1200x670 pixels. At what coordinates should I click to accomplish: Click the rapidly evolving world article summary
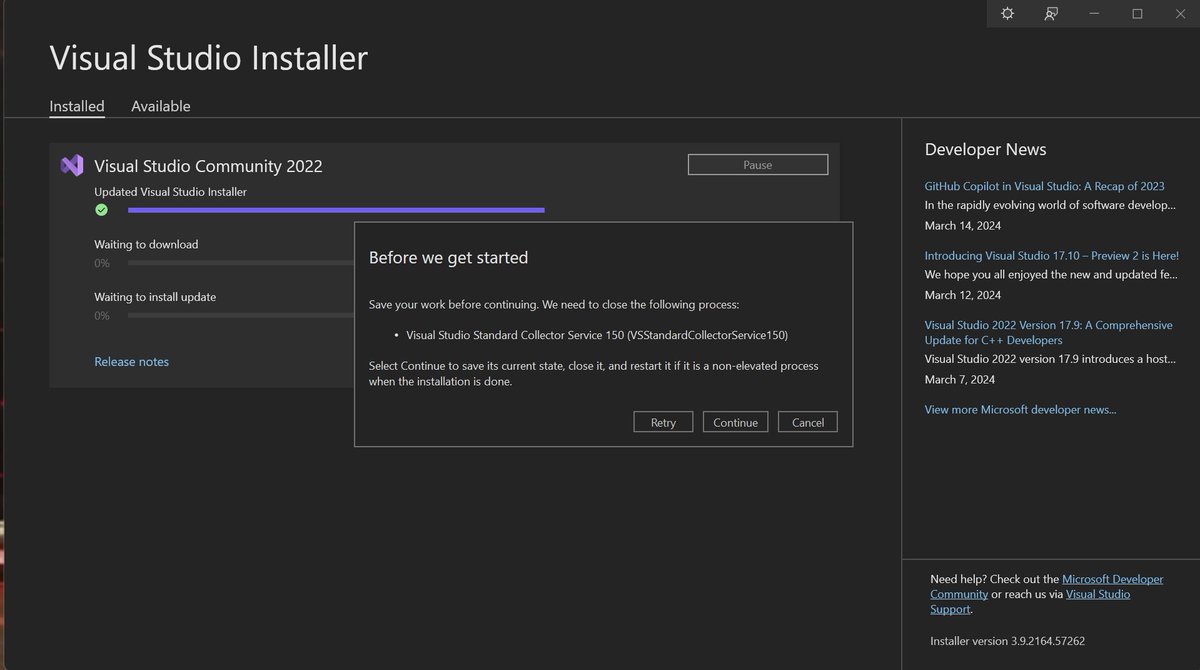(1050, 205)
